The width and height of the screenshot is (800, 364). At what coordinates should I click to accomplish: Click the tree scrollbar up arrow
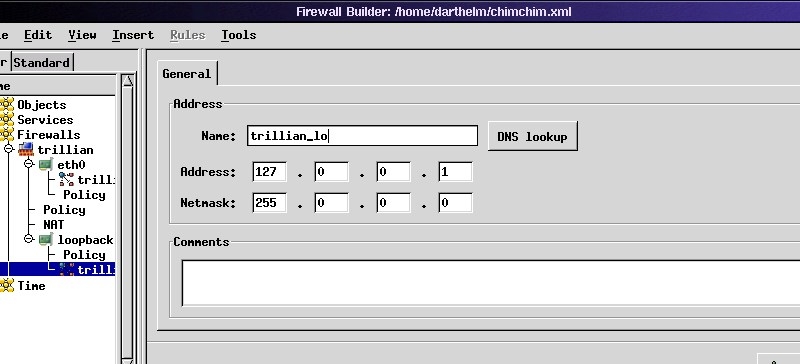[x=128, y=80]
